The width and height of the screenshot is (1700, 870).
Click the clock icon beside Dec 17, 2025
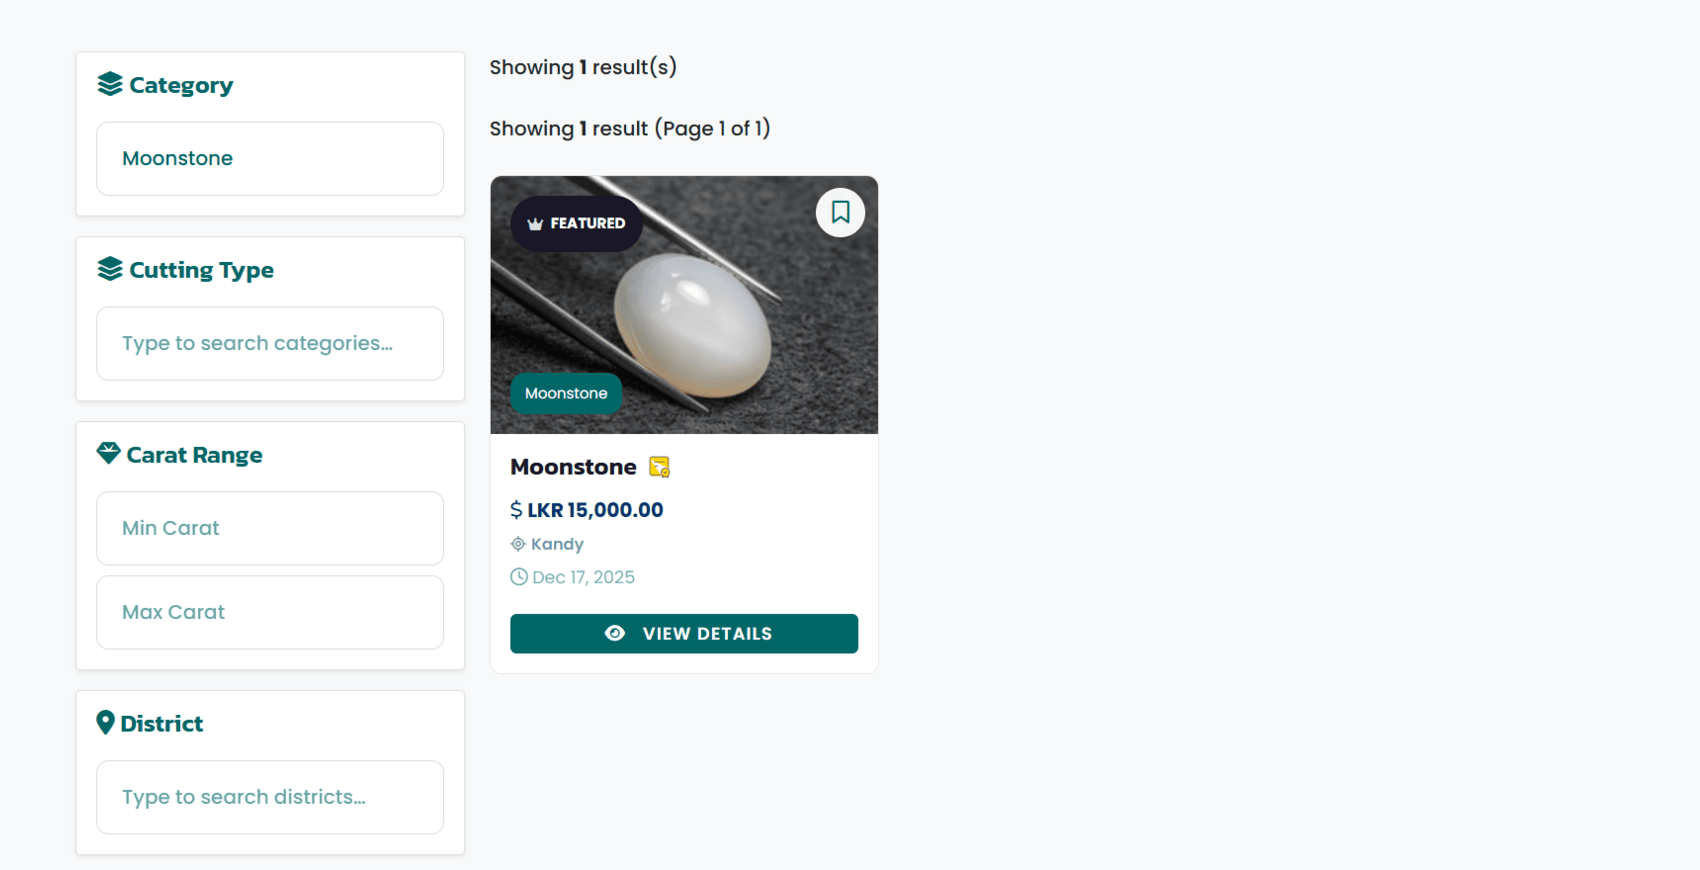(518, 577)
